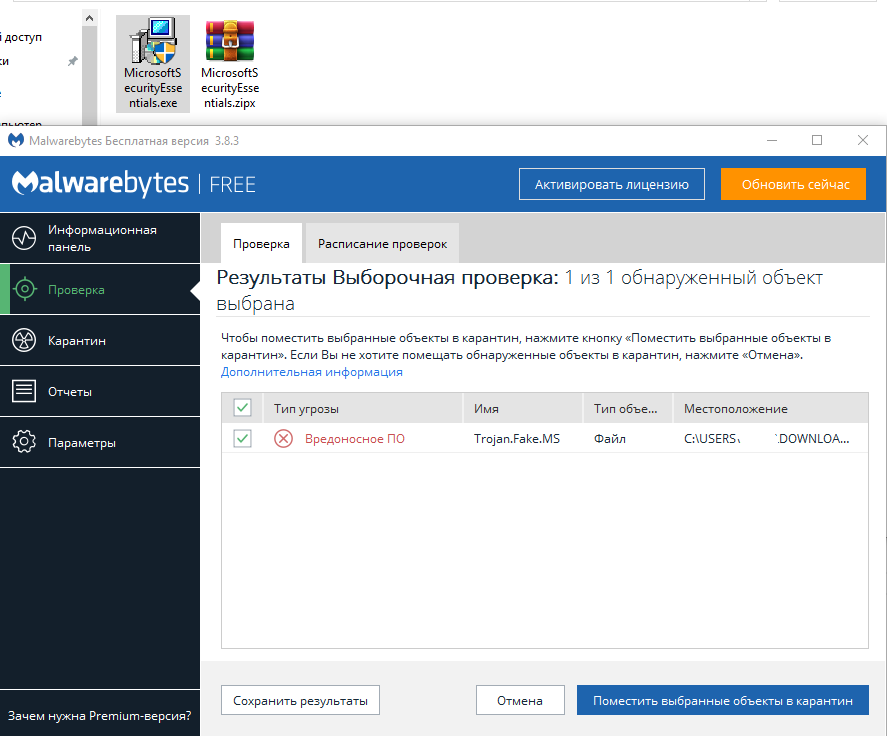Click the Malwarebytes title bar logo icon
The height and width of the screenshot is (736, 887).
coord(16,140)
